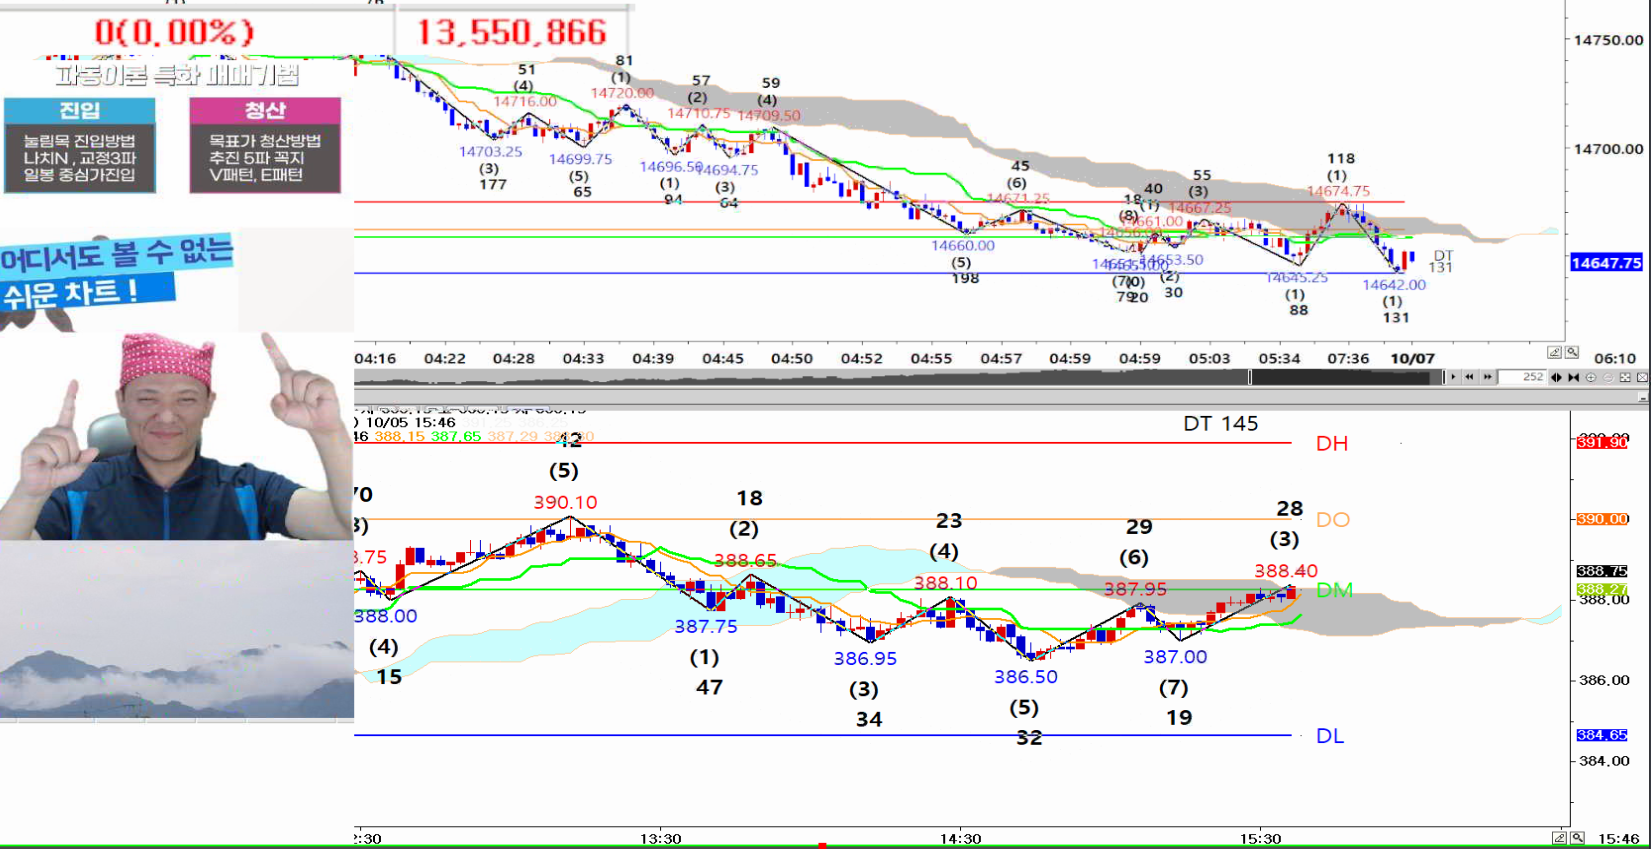Select the pencil drawing tool on lower chart
The width and height of the screenshot is (1651, 849).
tap(1559, 838)
